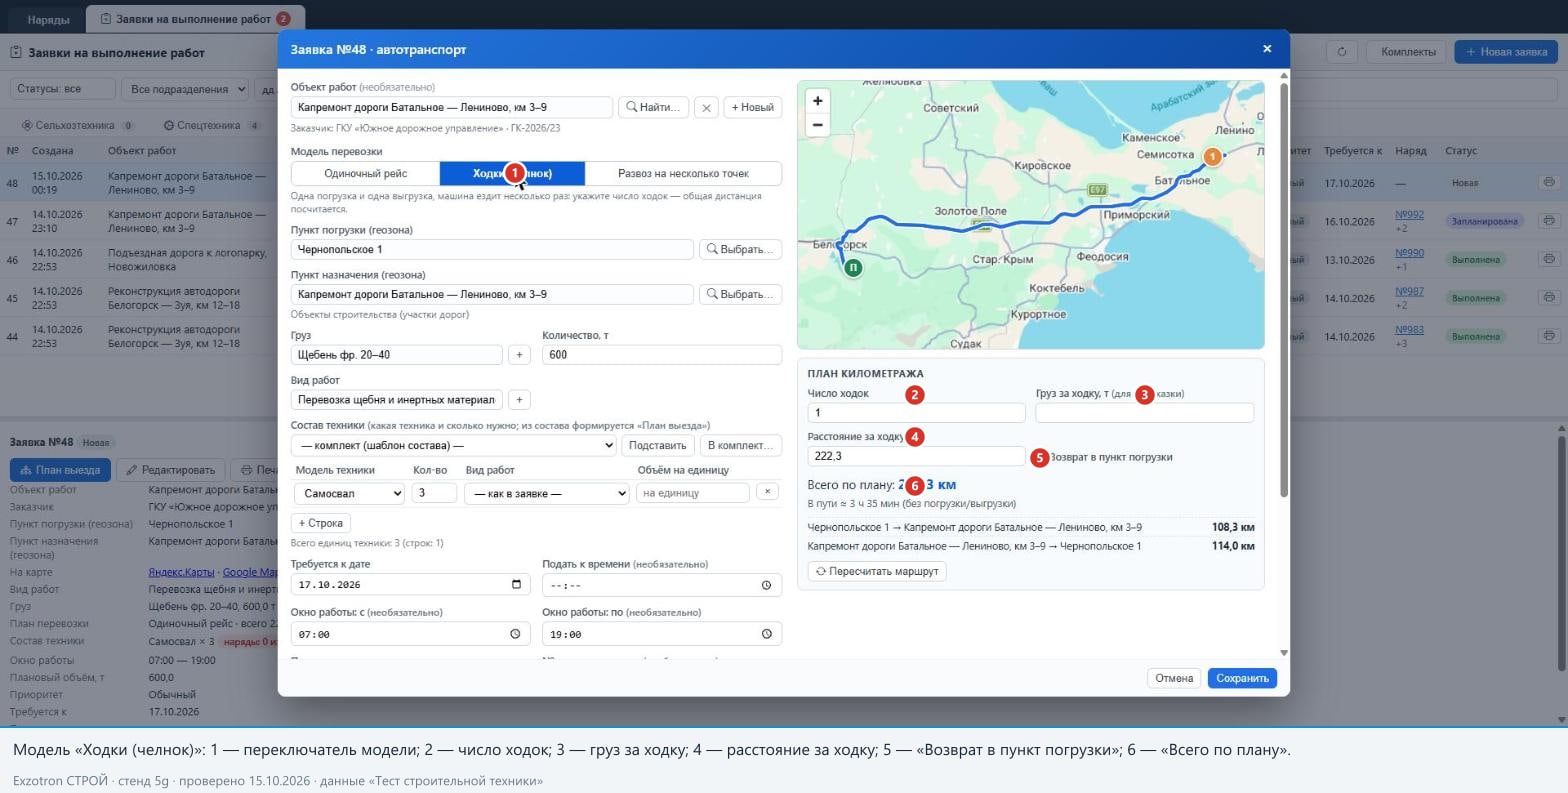Open the calendar picker for Требуется к дате
This screenshot has height=793, width=1568.
coord(516,584)
